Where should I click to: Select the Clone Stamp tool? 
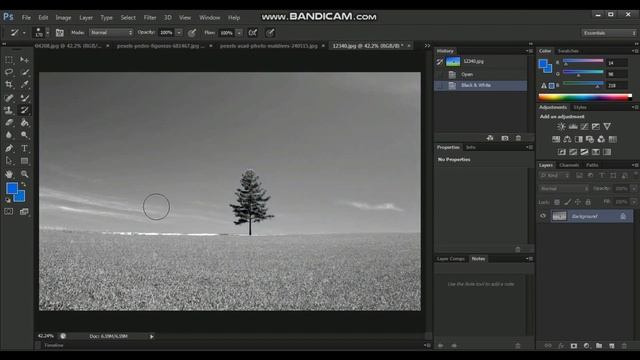point(9,110)
